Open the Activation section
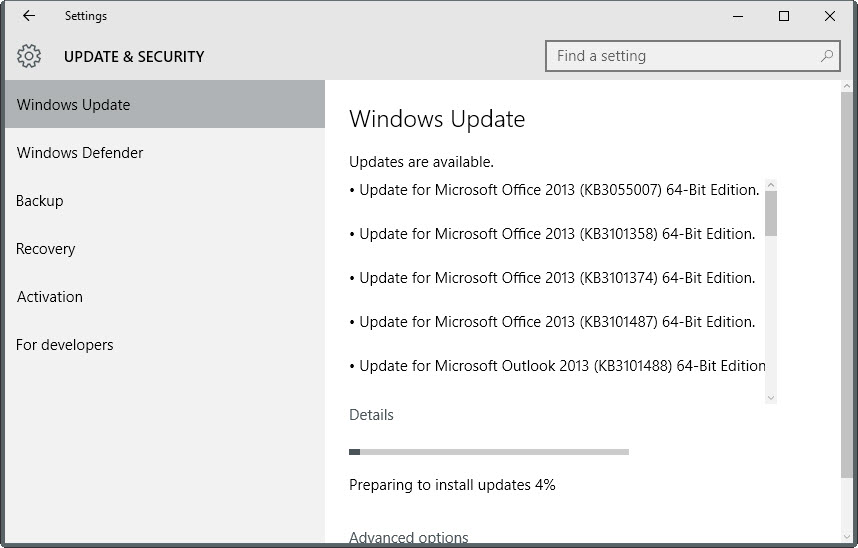 (165, 297)
